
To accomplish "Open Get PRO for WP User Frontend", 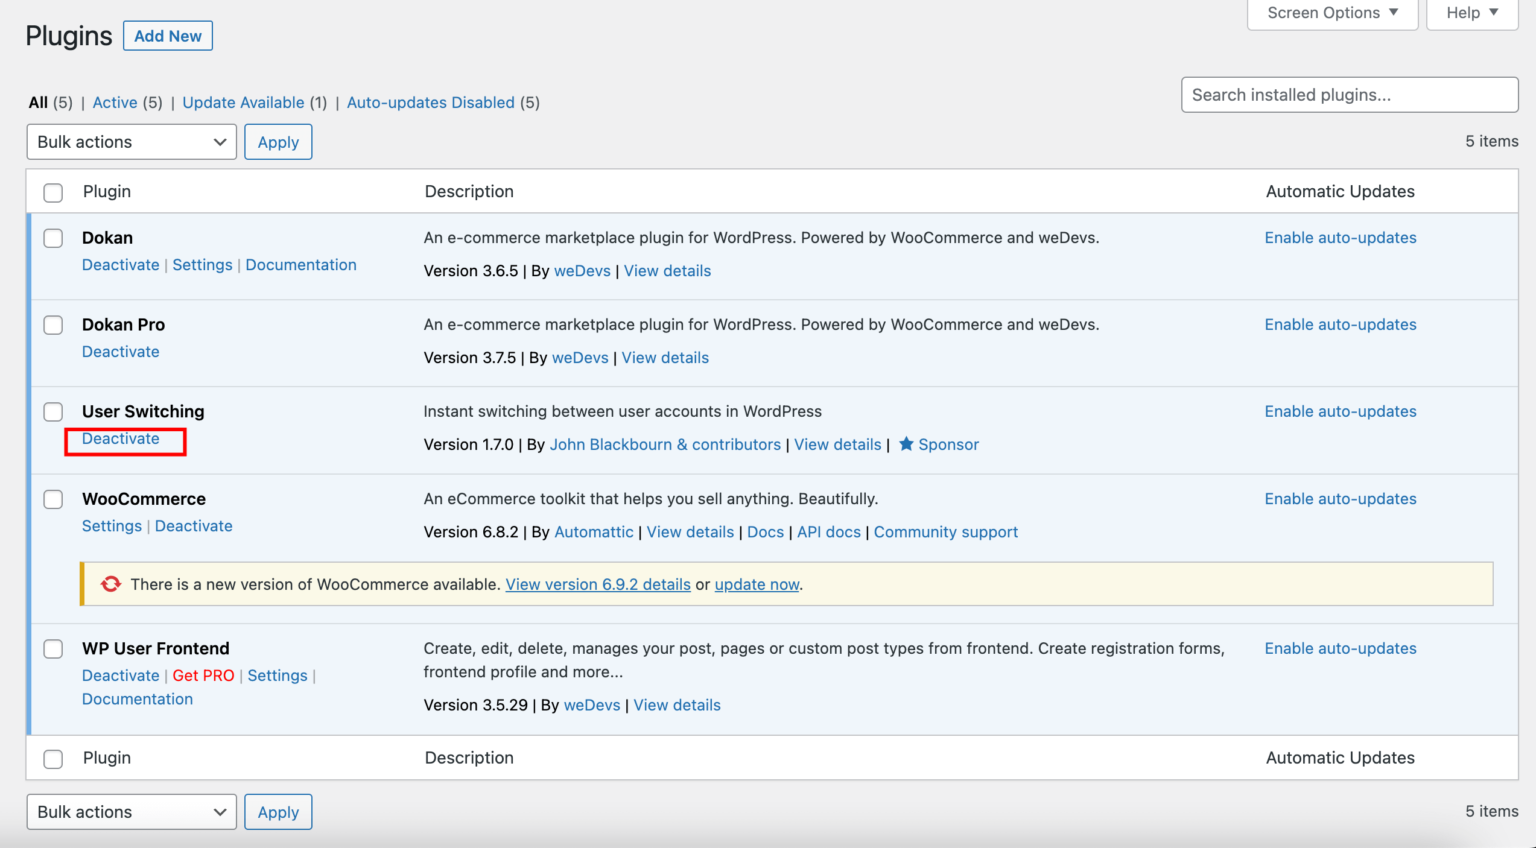I will tap(203, 675).
